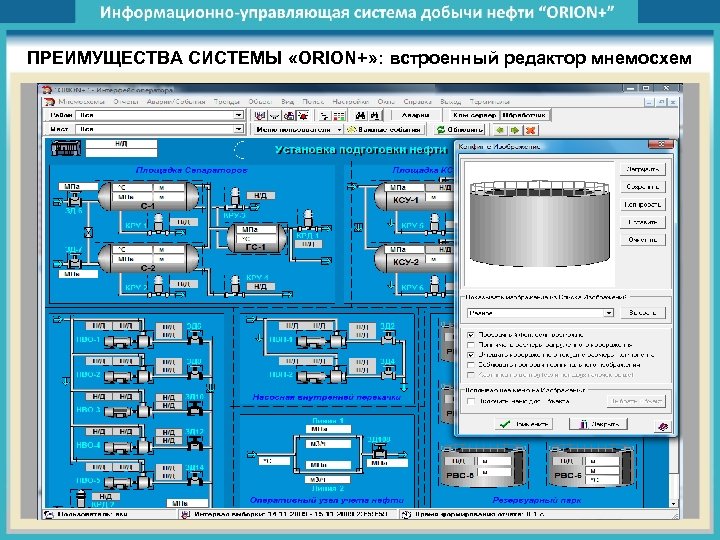
Task: Click Резервуарный парк label
Action: tap(537, 500)
